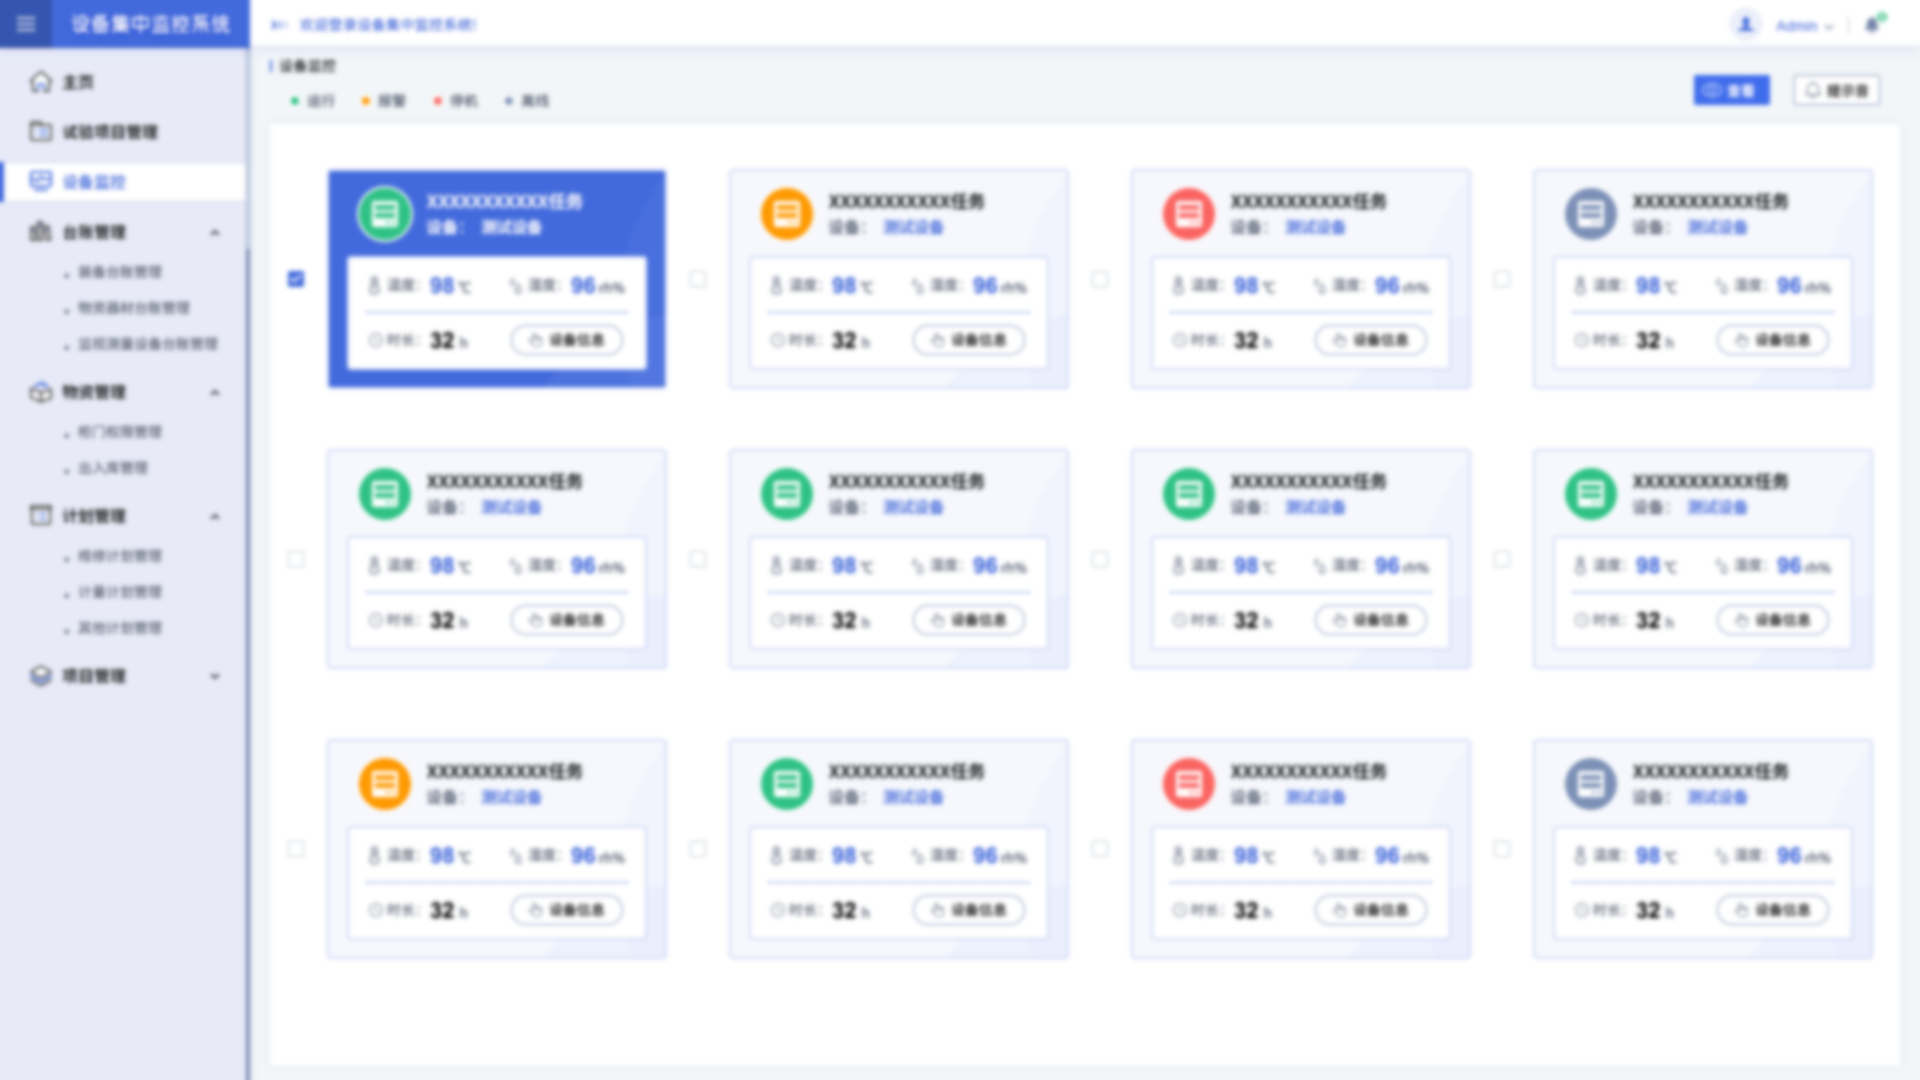Collapse the 台账管理 section with its chevron
The width and height of the screenshot is (1920, 1080).
pyautogui.click(x=215, y=232)
